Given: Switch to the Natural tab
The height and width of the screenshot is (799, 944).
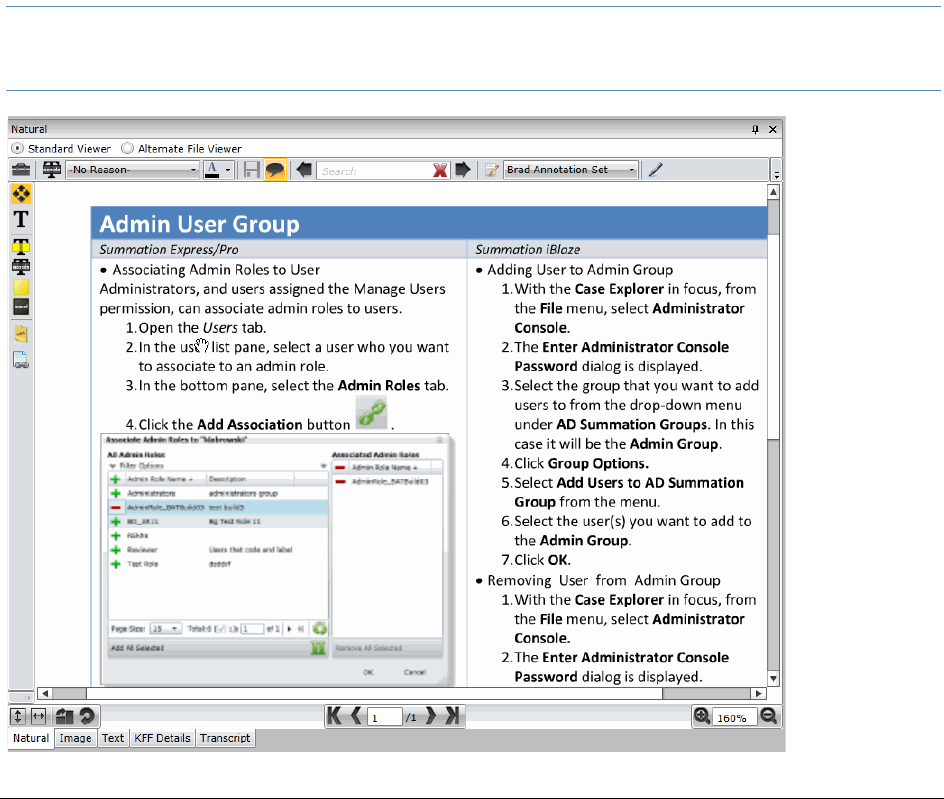Looking at the screenshot, I should (31, 738).
